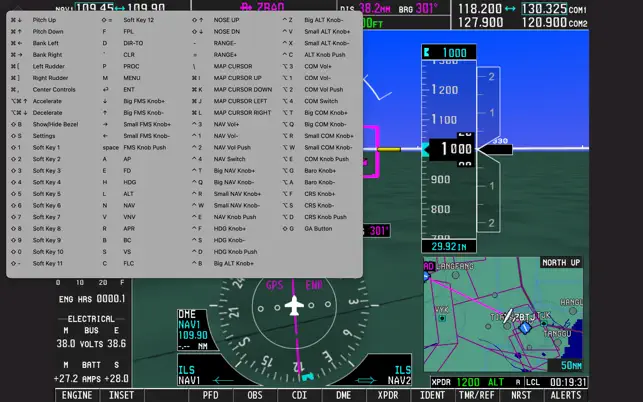Click the 'CRS Knob Push' shortcut row

pyautogui.click(x=315, y=217)
